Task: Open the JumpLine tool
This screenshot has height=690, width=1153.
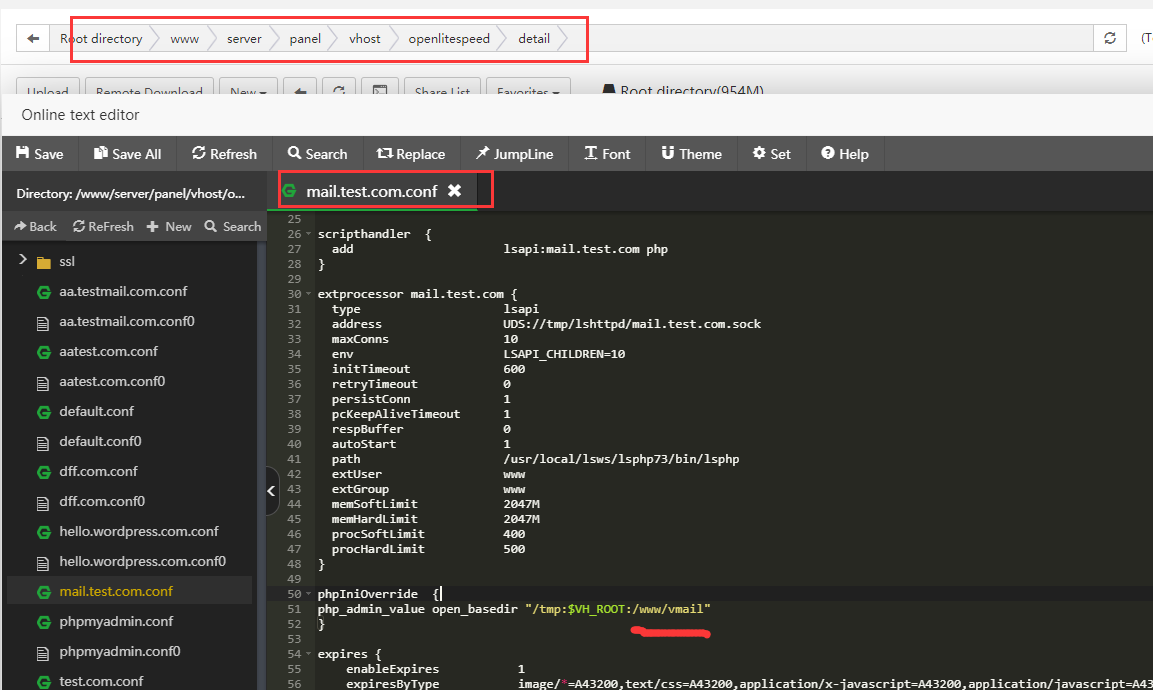Action: click(514, 154)
